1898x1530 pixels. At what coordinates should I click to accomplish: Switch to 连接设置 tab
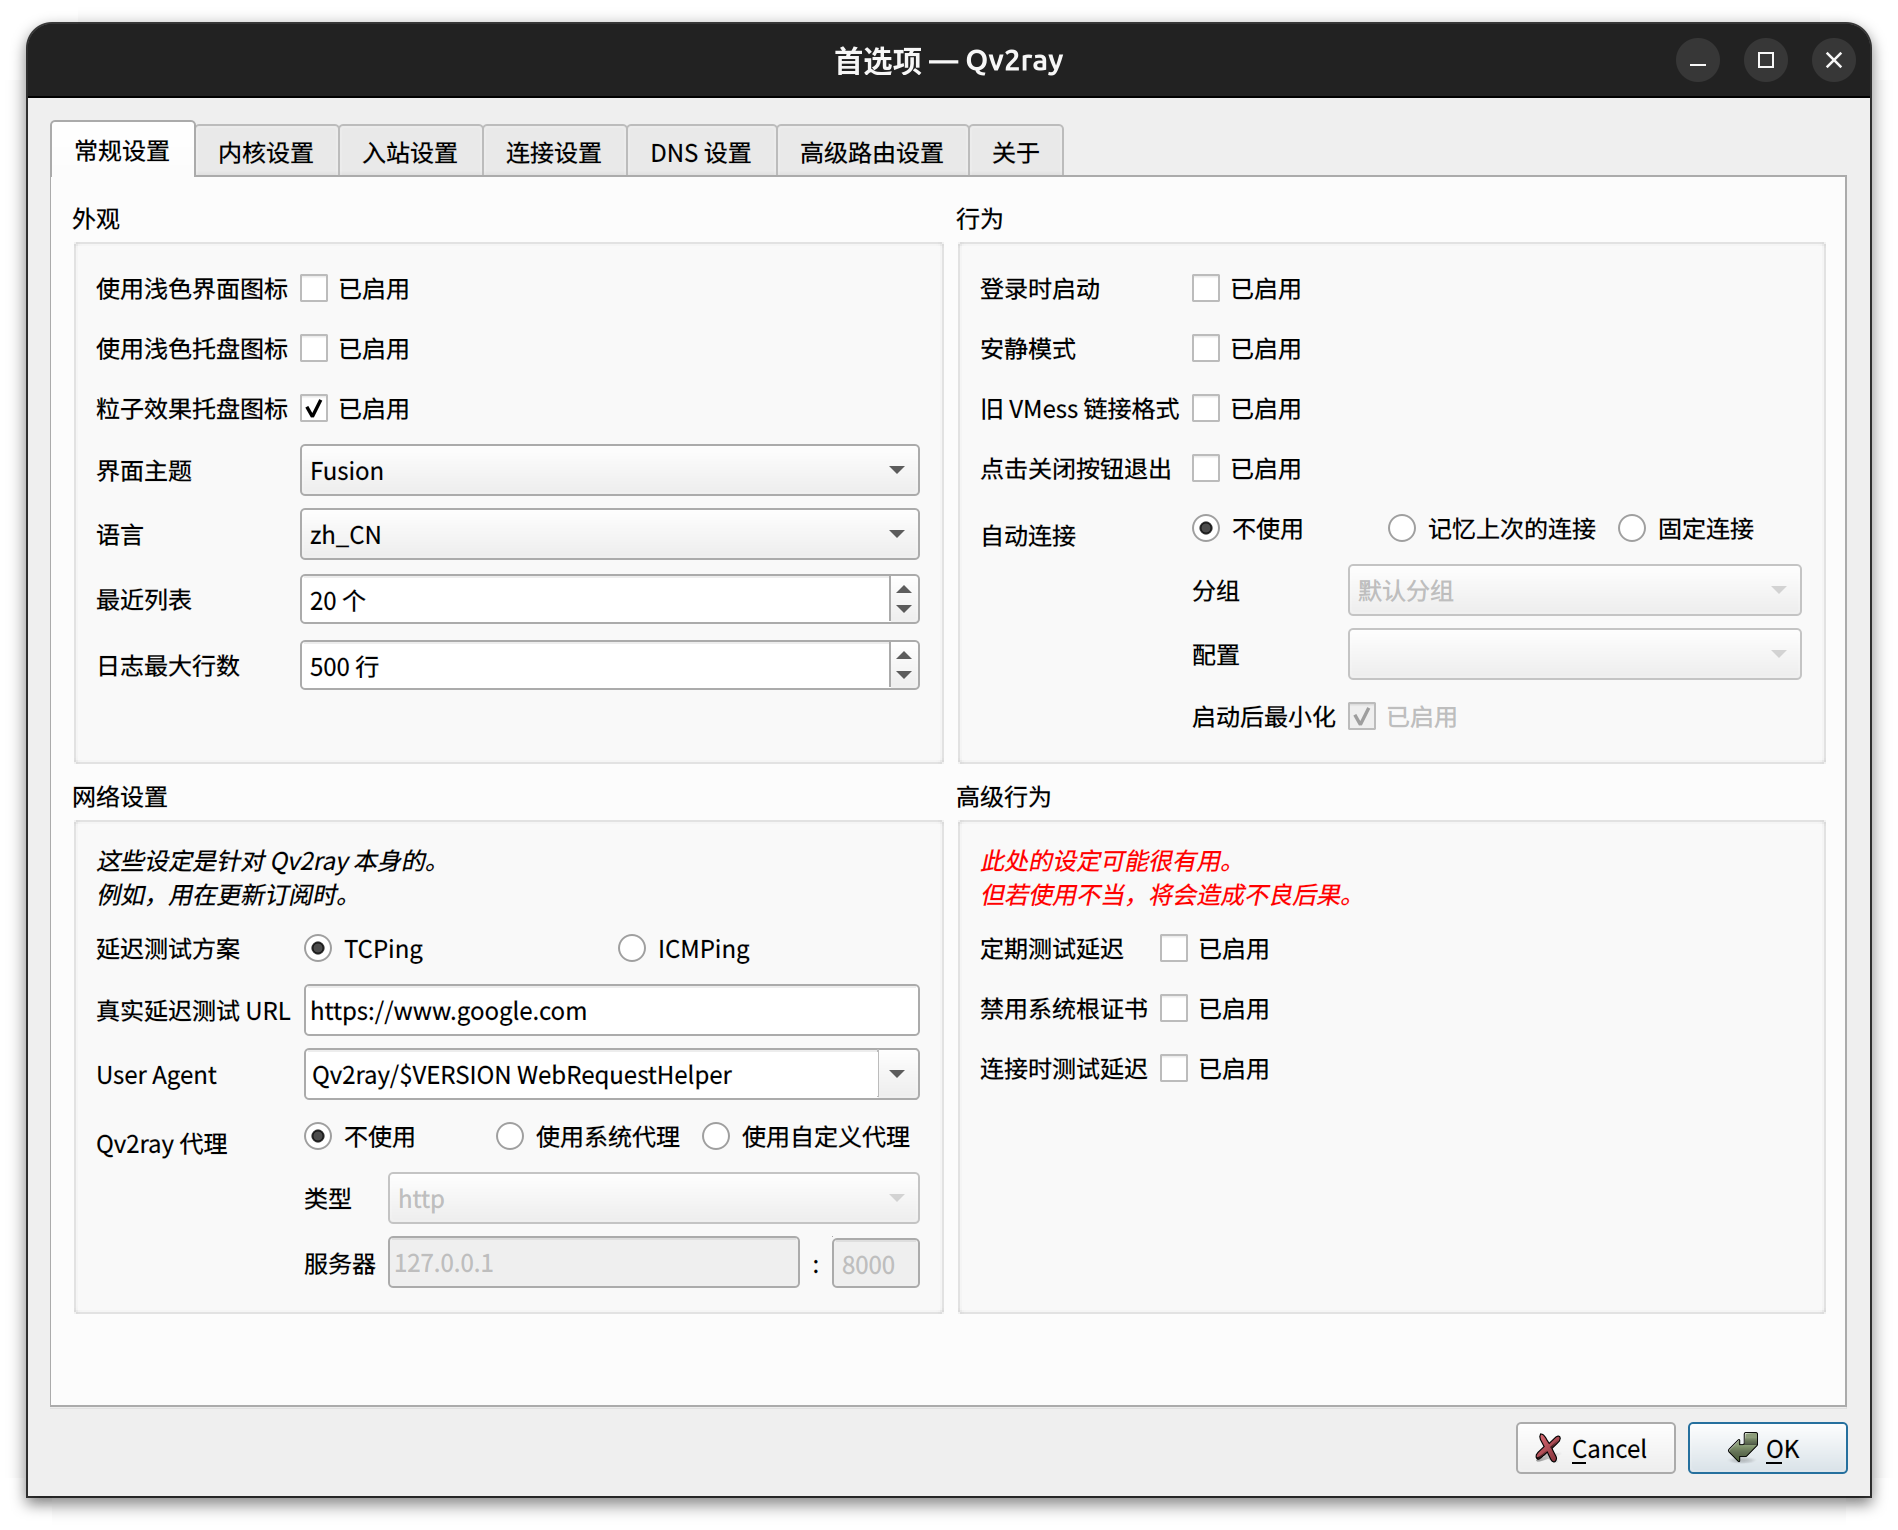(554, 152)
